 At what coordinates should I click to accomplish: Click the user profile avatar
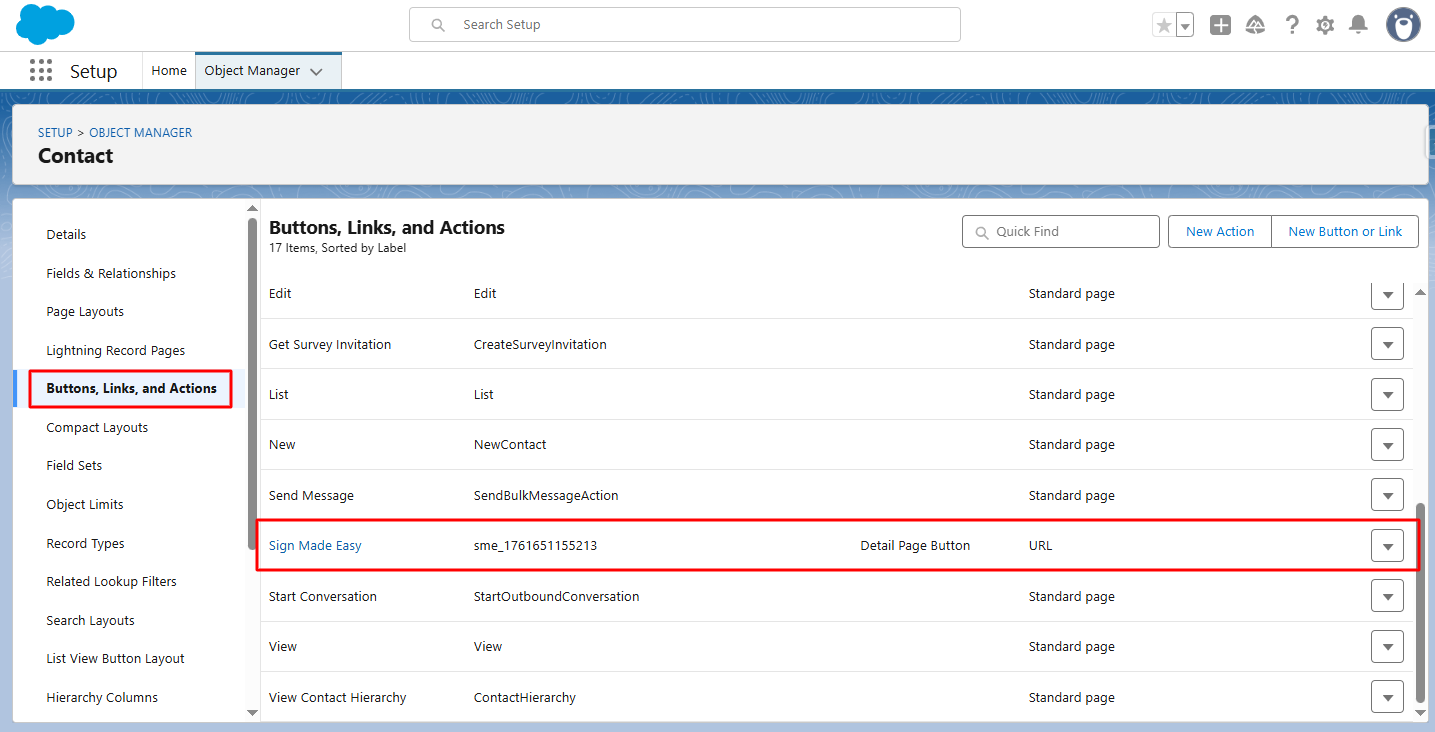click(1403, 25)
